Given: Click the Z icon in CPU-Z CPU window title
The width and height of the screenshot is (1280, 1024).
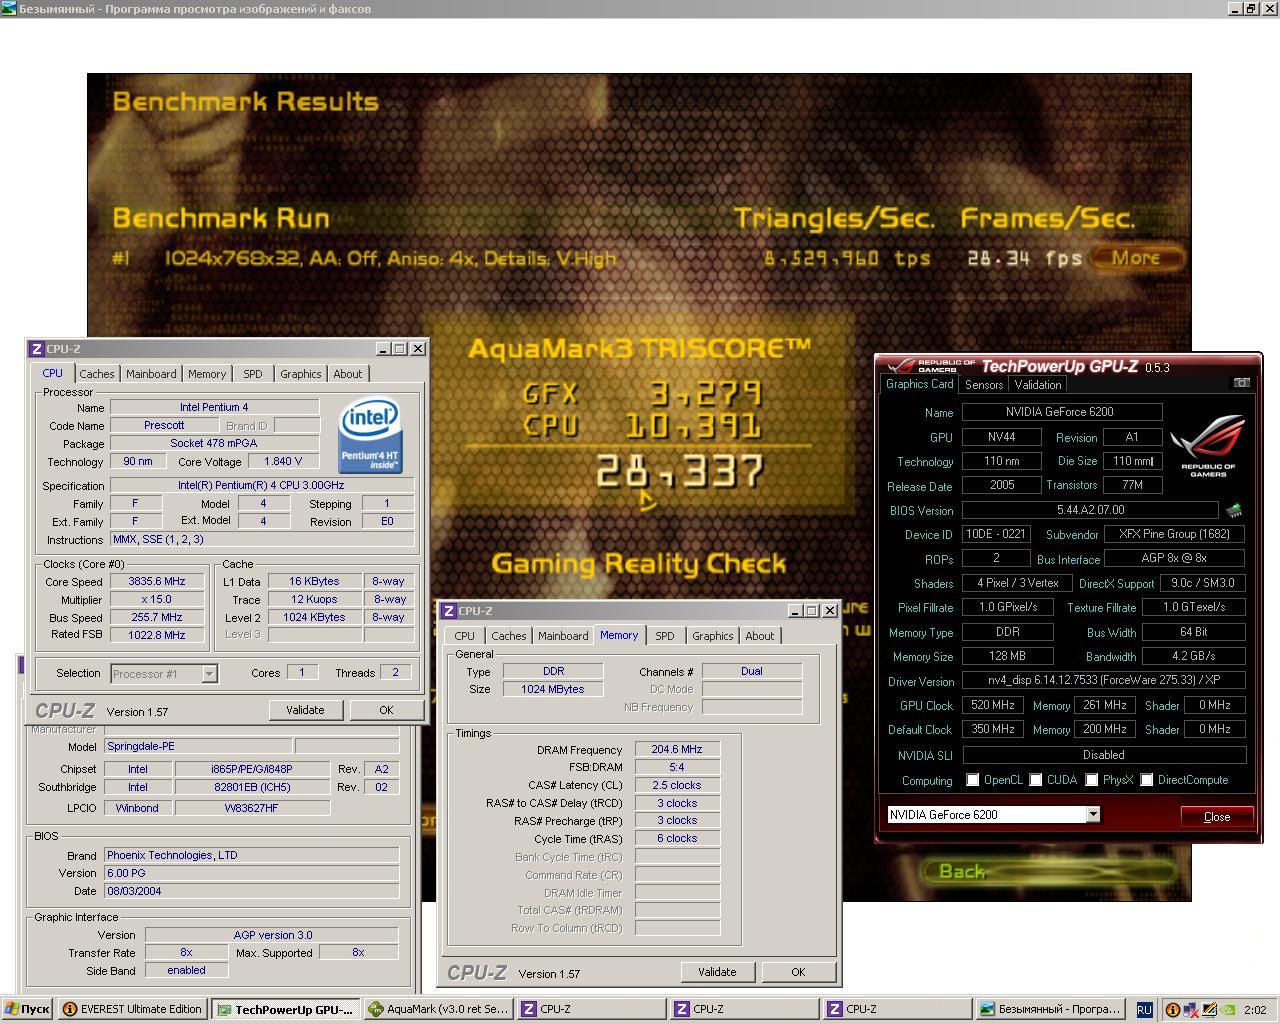Looking at the screenshot, I should pyautogui.click(x=37, y=349).
